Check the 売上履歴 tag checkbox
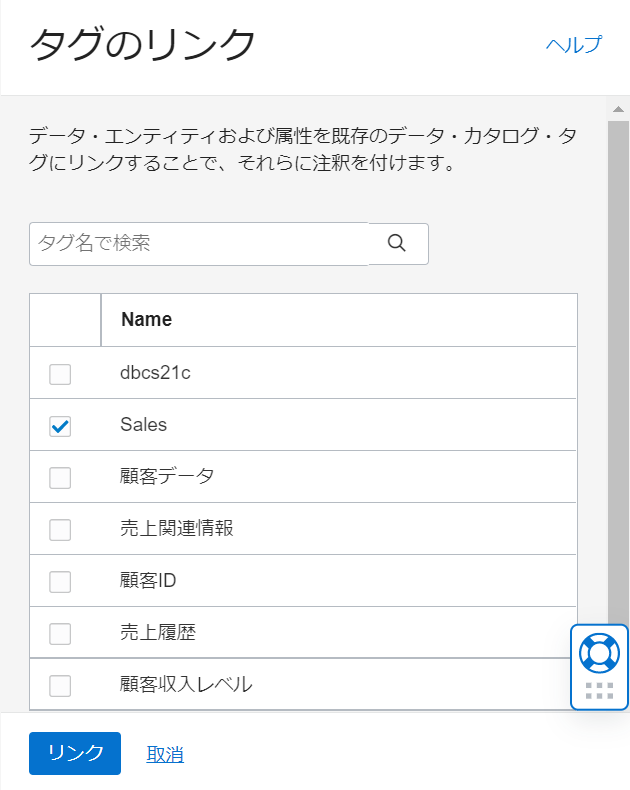Screen dimensions: 630x790 60,634
